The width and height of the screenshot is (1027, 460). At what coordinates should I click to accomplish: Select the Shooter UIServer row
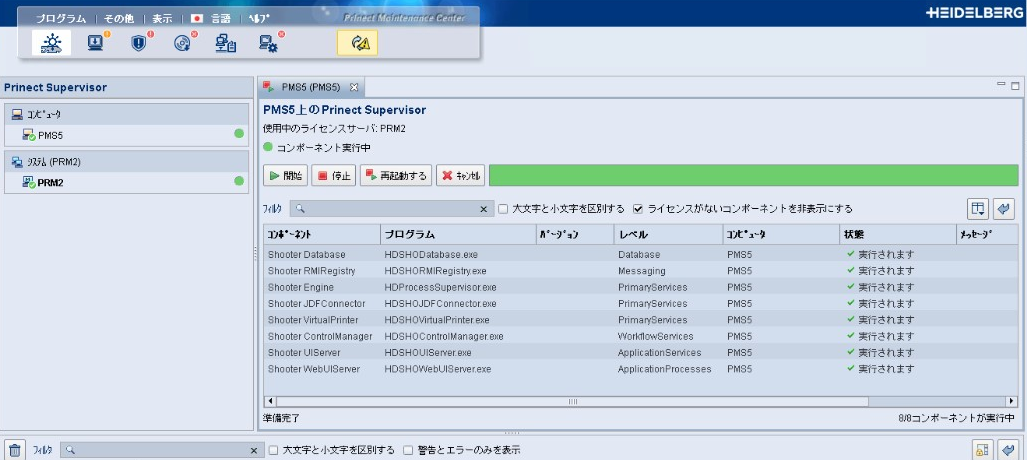641,353
